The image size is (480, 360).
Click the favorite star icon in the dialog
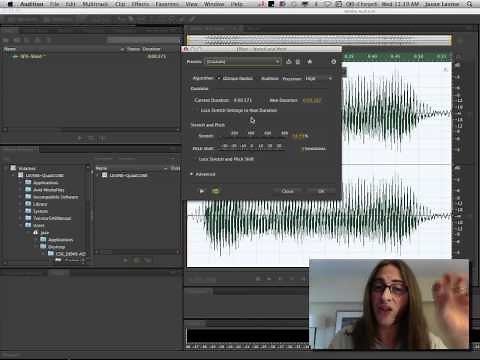[x=310, y=62]
